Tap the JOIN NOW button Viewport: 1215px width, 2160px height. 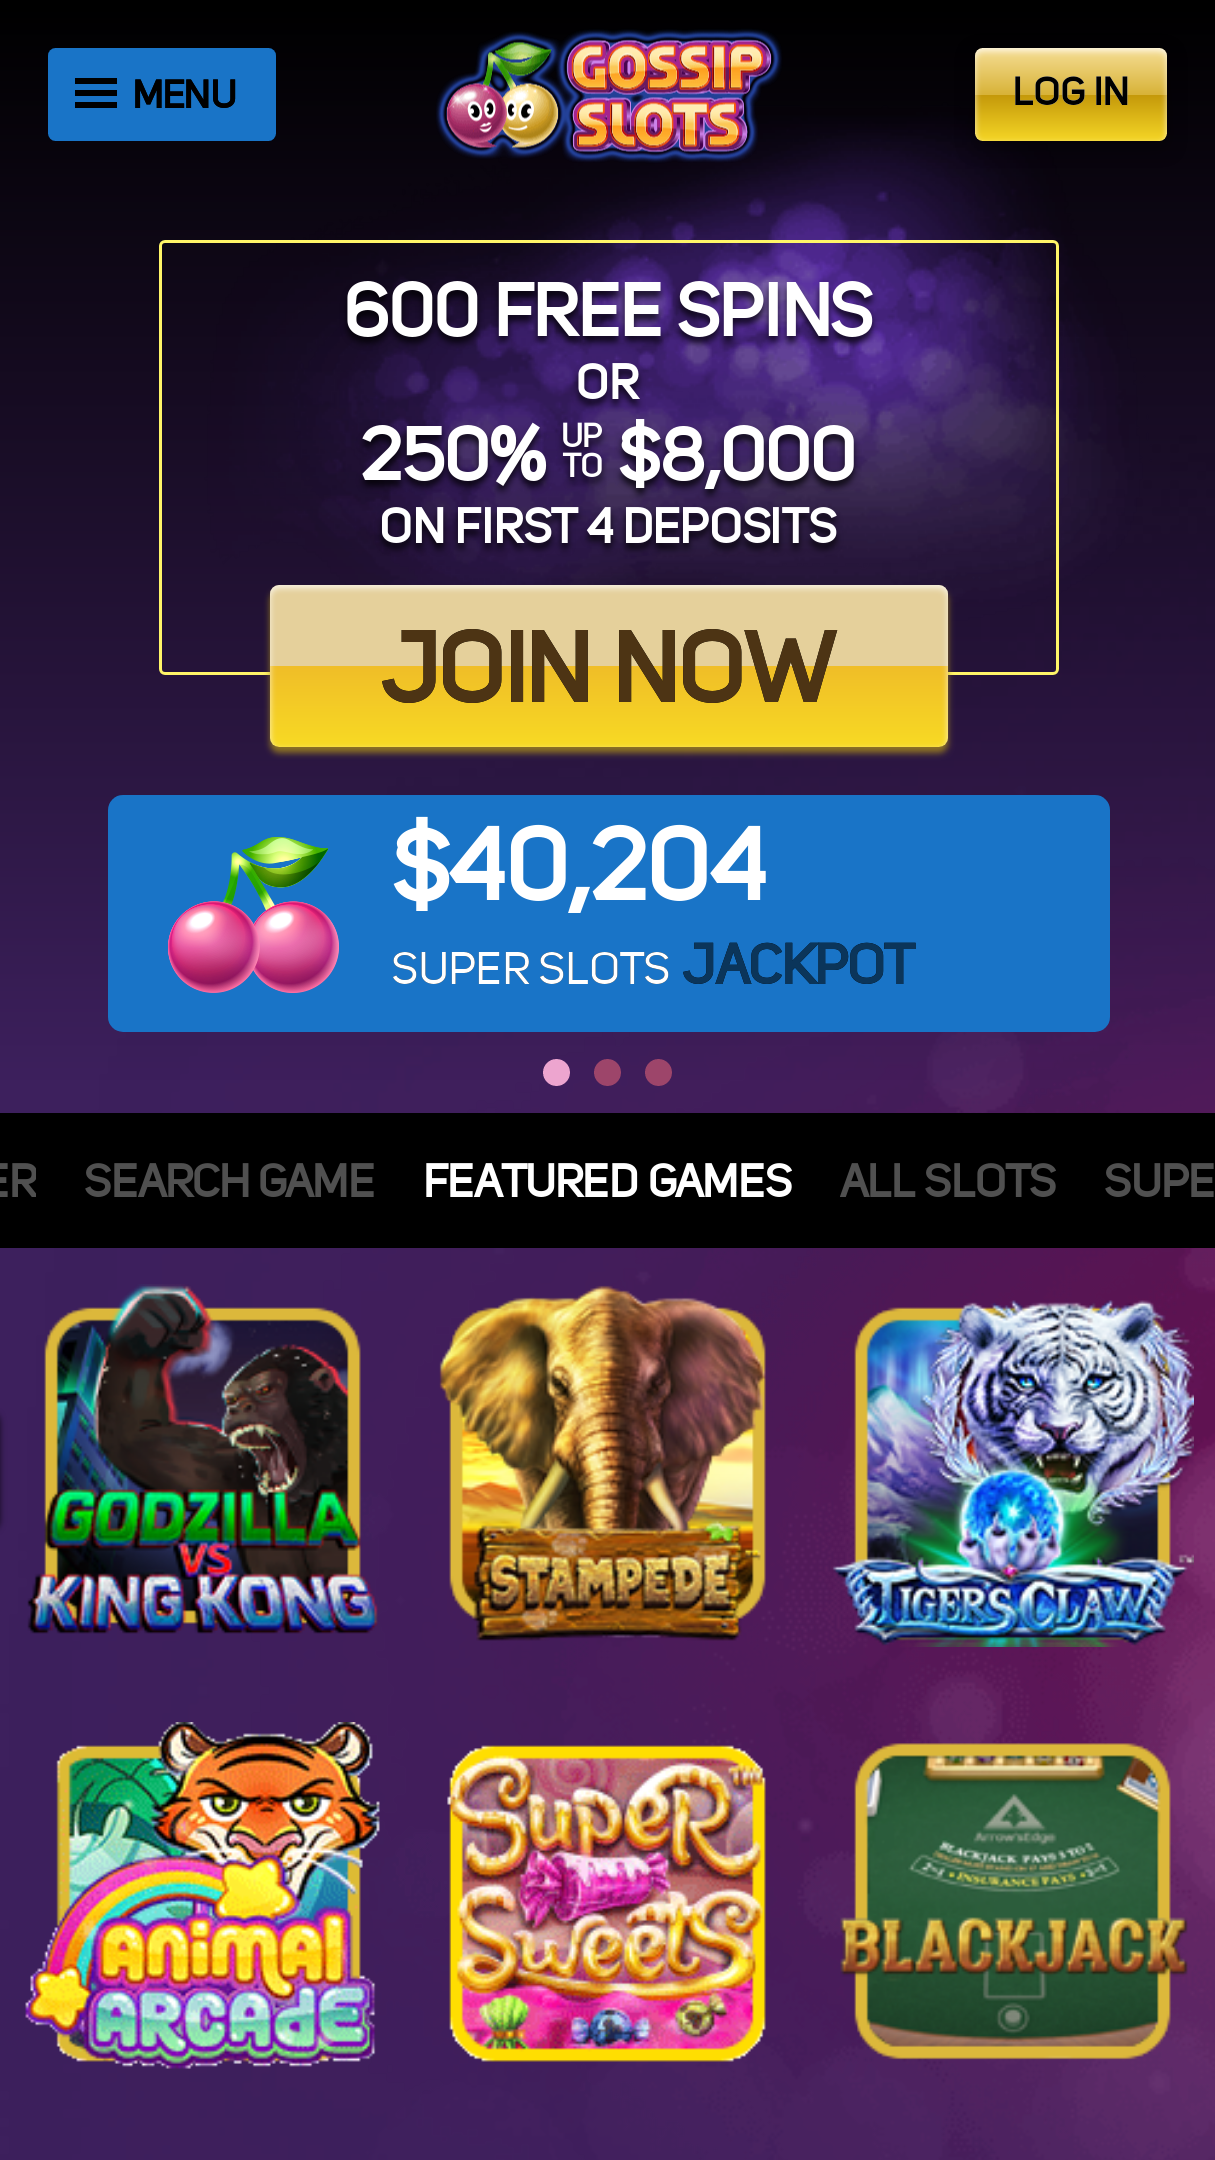point(609,666)
